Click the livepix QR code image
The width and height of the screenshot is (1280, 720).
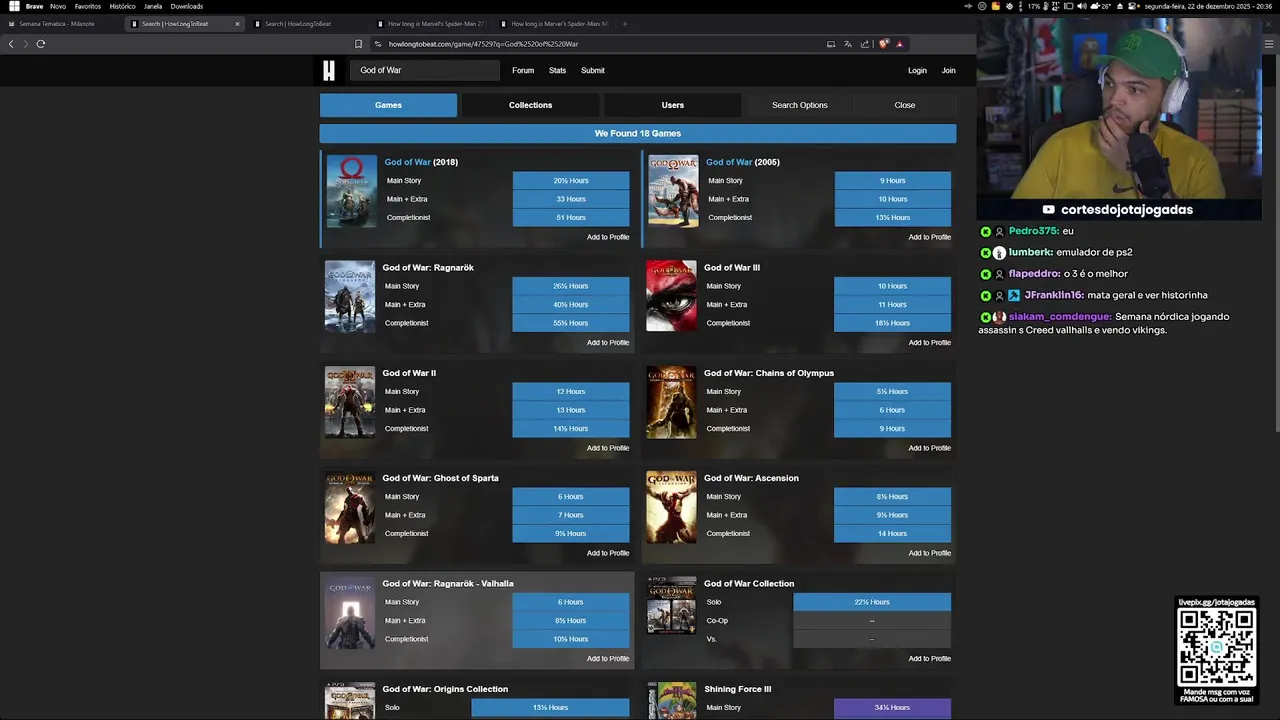[1216, 647]
